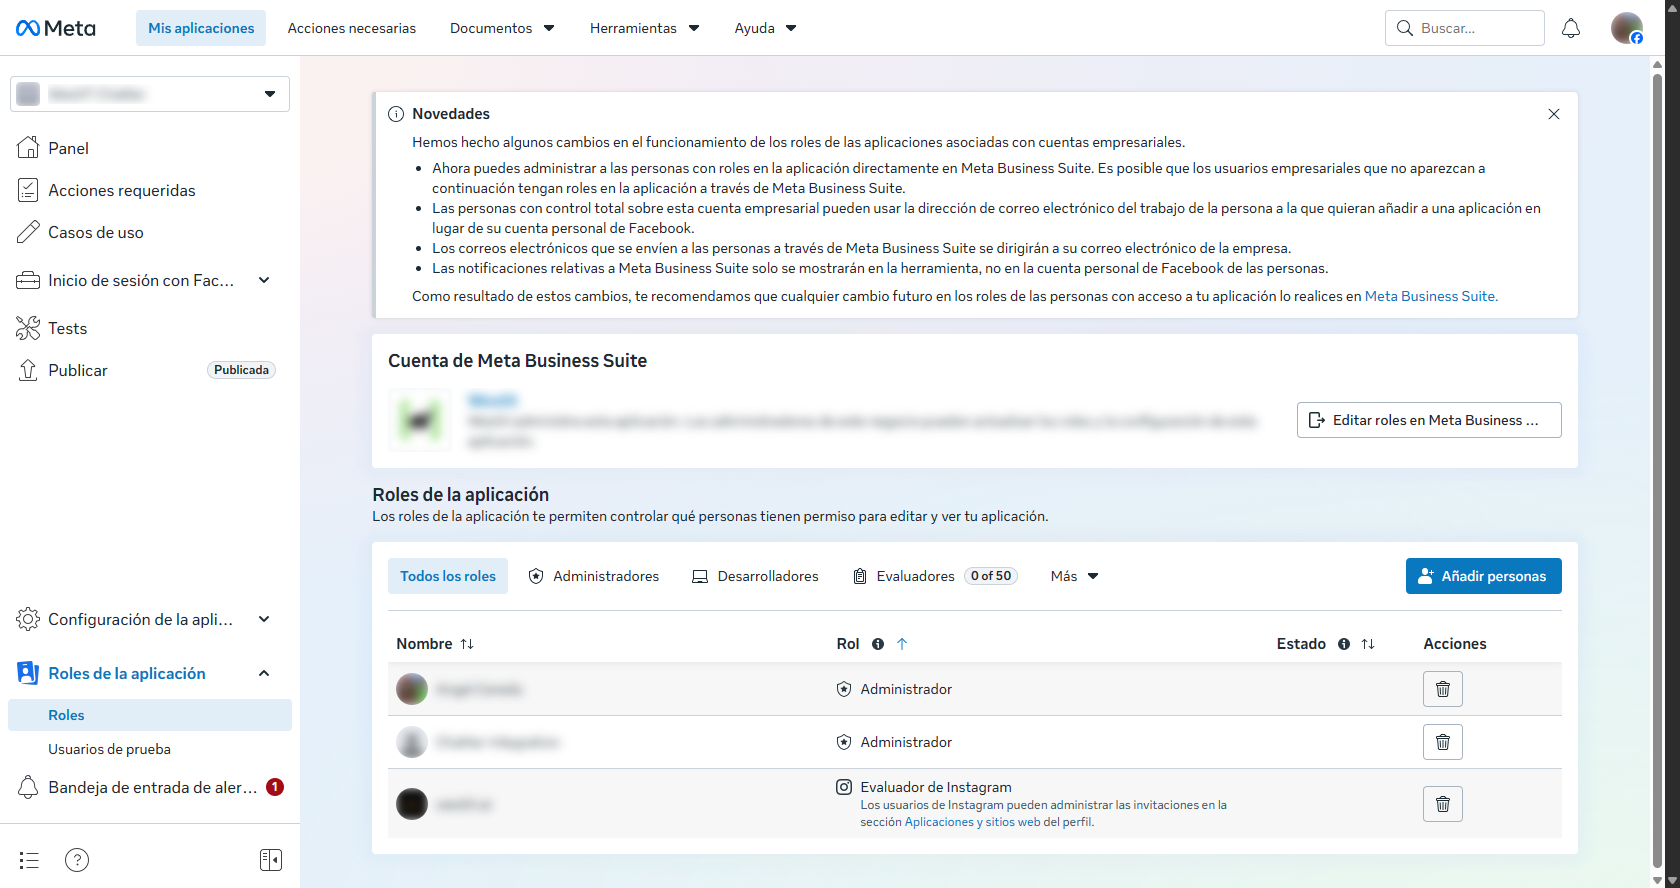The height and width of the screenshot is (888, 1680).
Task: Delete the first Administrador row
Action: [x=1443, y=689]
